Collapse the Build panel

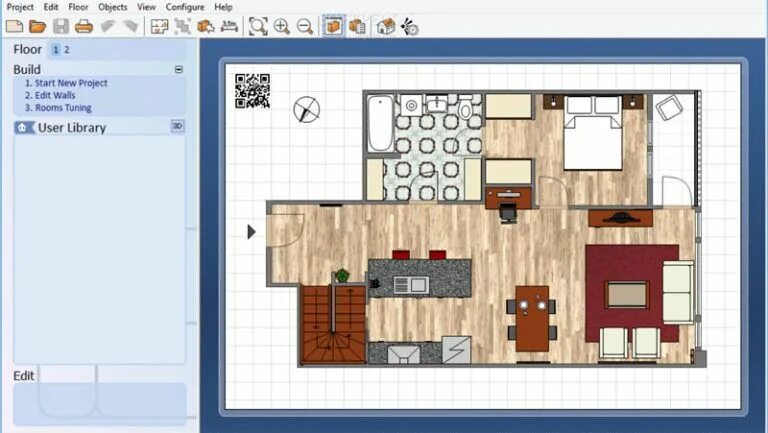(x=178, y=70)
